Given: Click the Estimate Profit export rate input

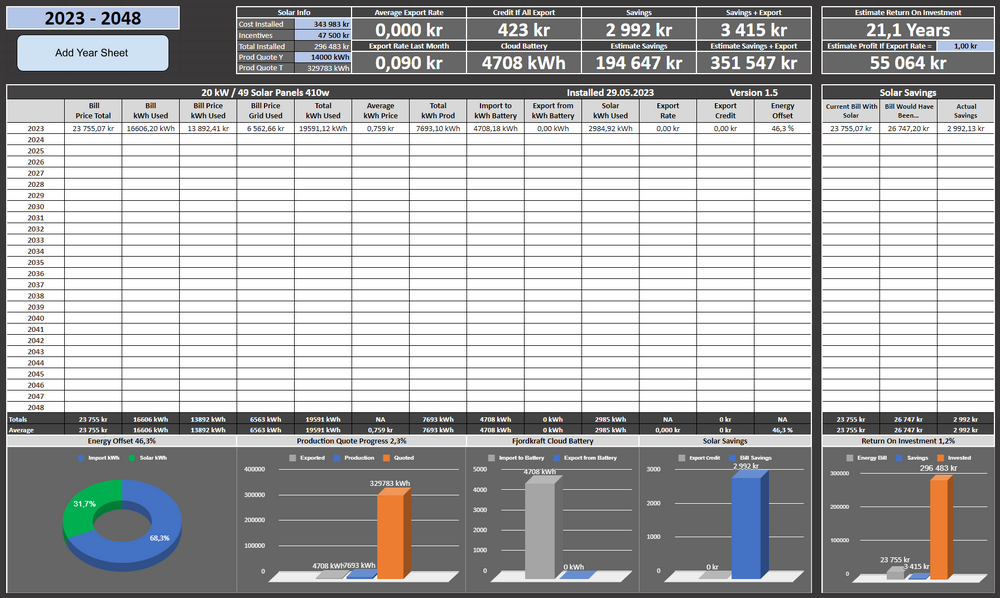Looking at the screenshot, I should [x=965, y=46].
